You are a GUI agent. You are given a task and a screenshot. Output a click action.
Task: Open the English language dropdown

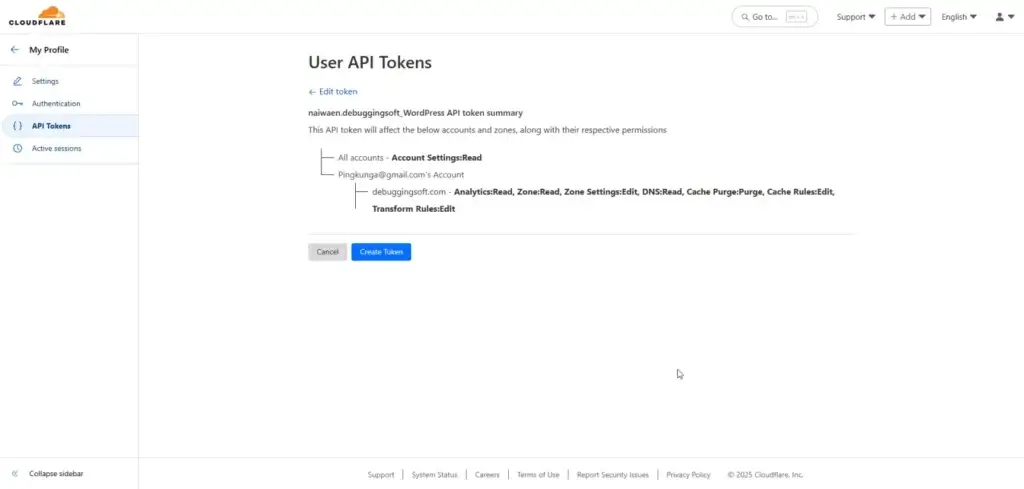(959, 17)
